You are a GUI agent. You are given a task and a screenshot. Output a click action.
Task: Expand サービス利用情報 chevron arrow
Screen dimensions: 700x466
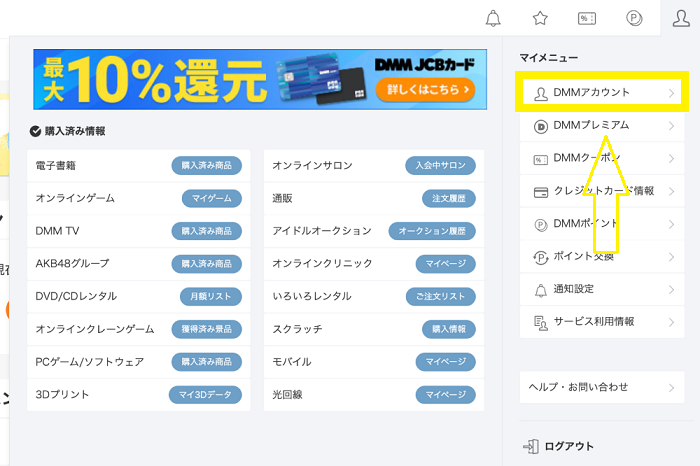(x=671, y=322)
